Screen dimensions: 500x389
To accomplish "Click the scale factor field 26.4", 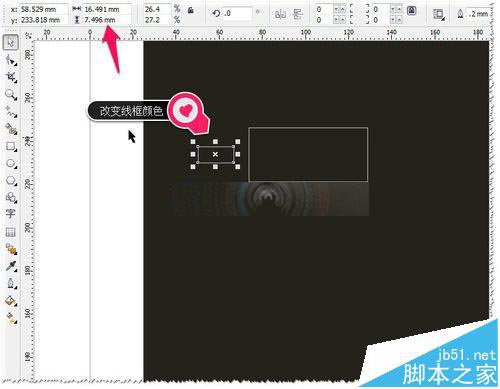I will click(x=157, y=9).
